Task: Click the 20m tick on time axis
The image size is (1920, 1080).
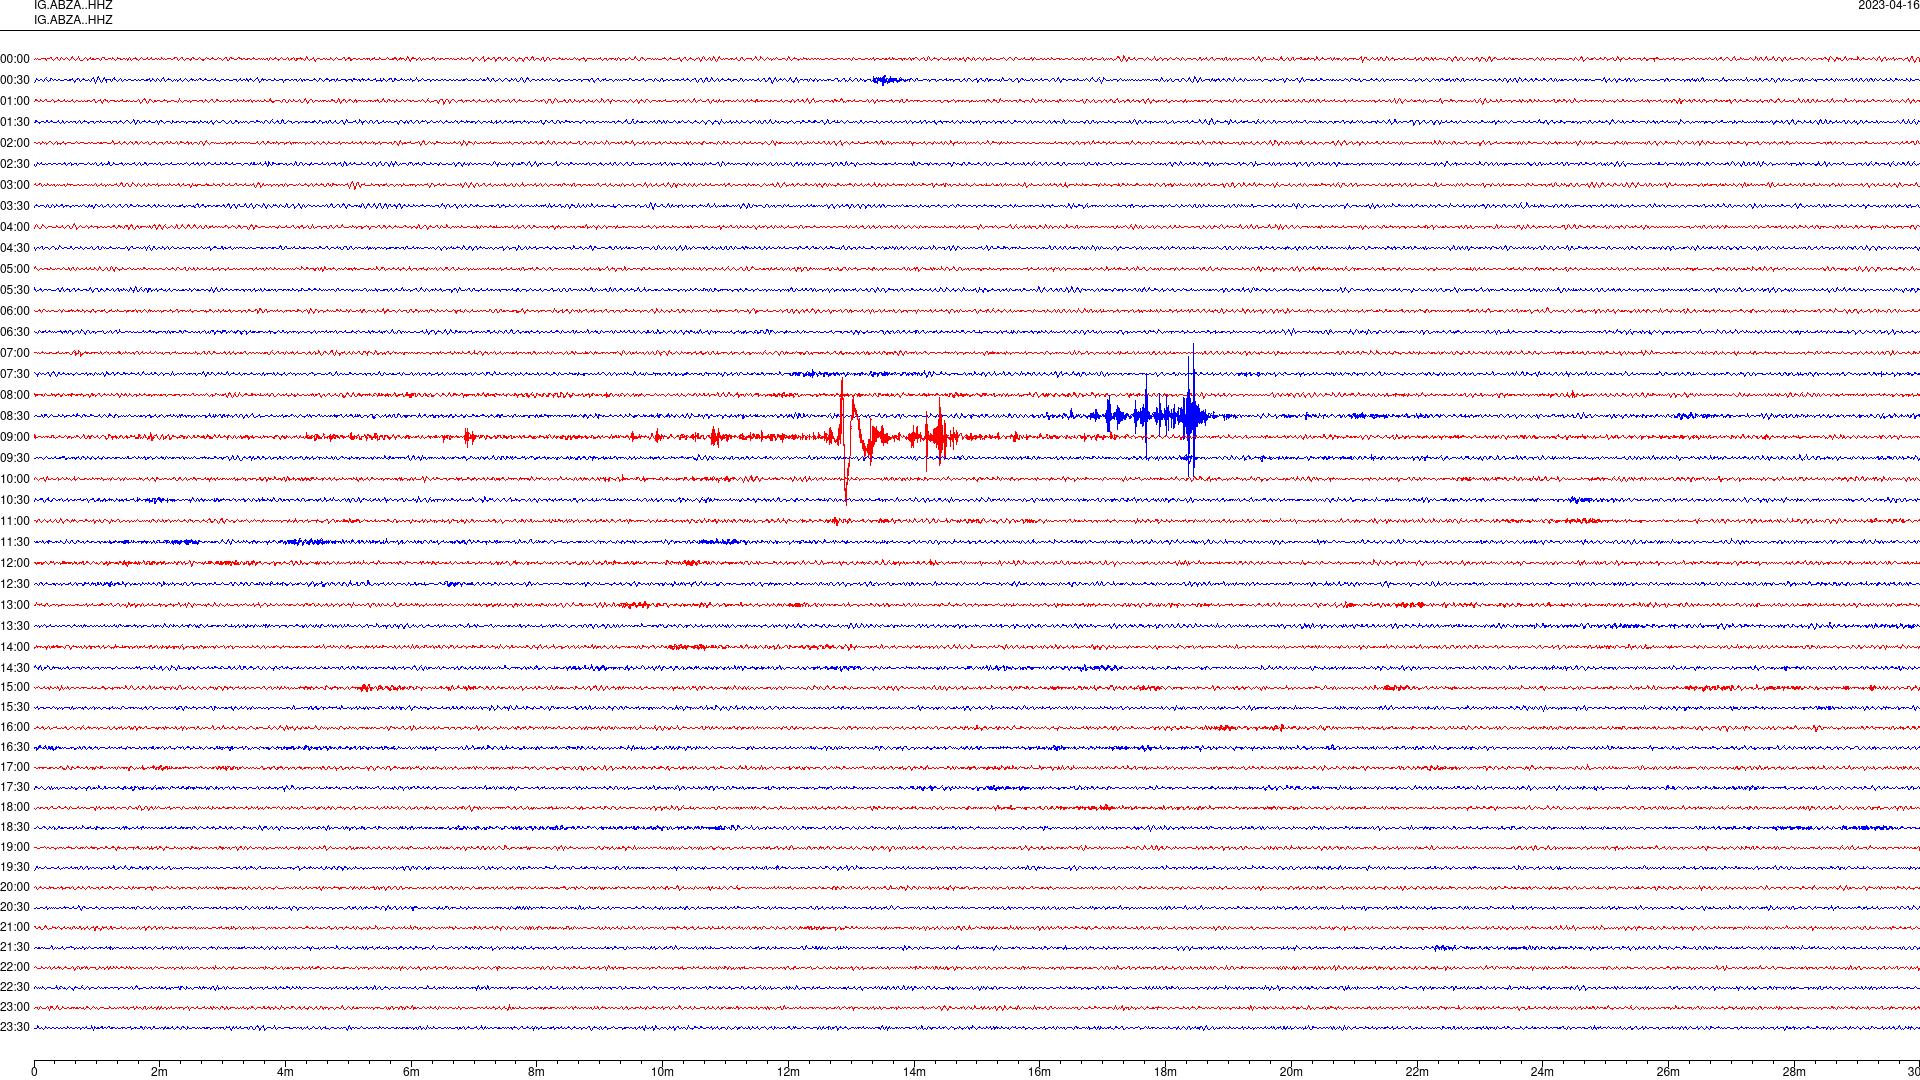Action: pyautogui.click(x=1291, y=1071)
